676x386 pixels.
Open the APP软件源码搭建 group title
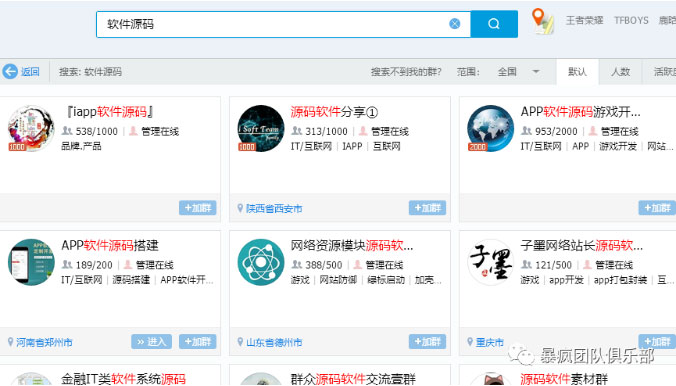coord(110,246)
